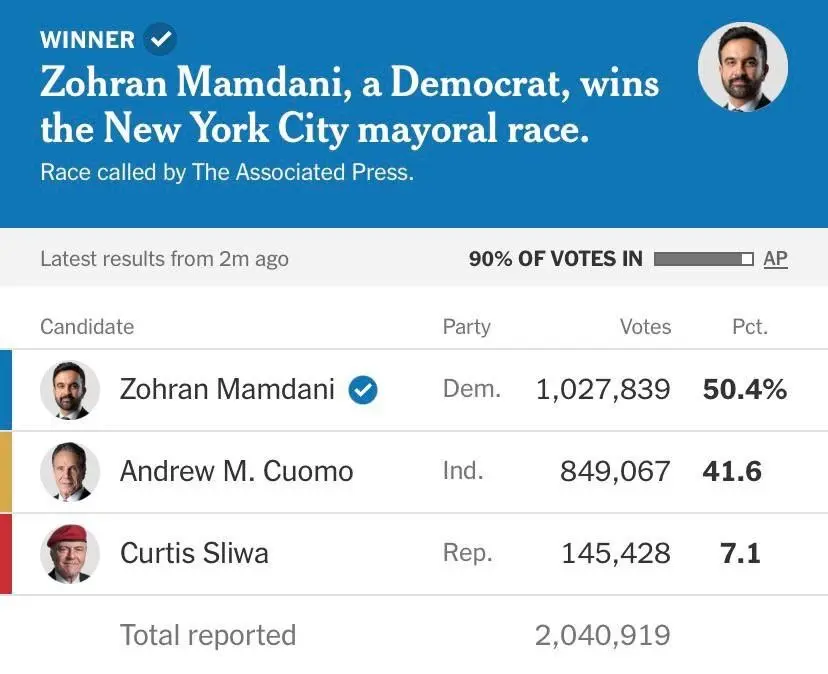The image size is (828, 674).
Task: Click the large winner portrait in the header
Action: 742,67
